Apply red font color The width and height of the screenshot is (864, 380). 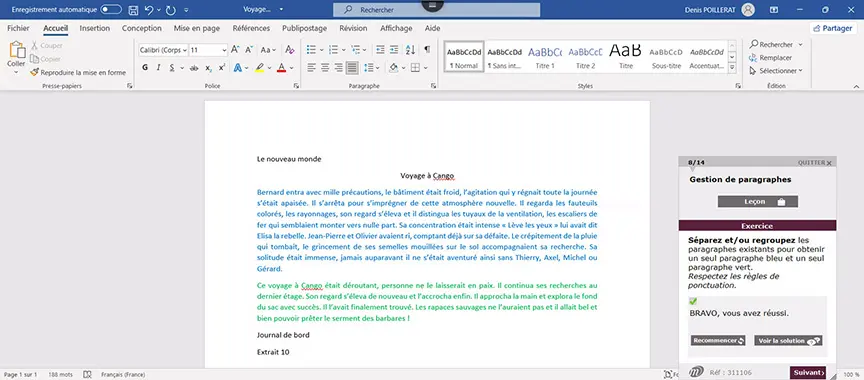[281, 68]
